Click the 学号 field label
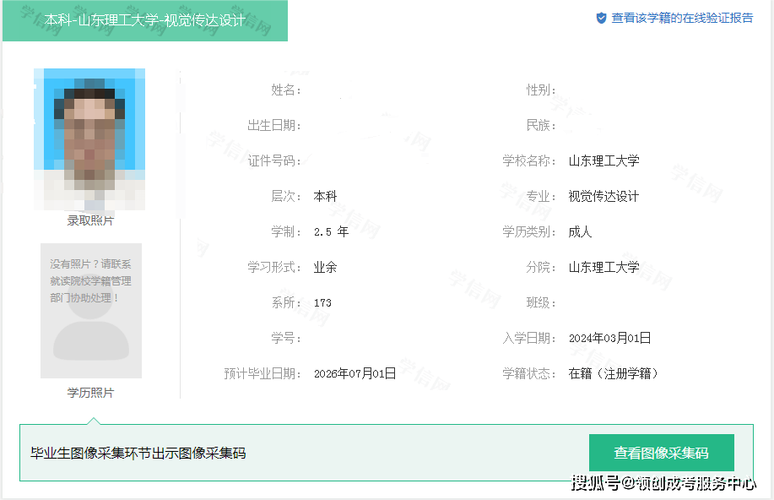 286,338
